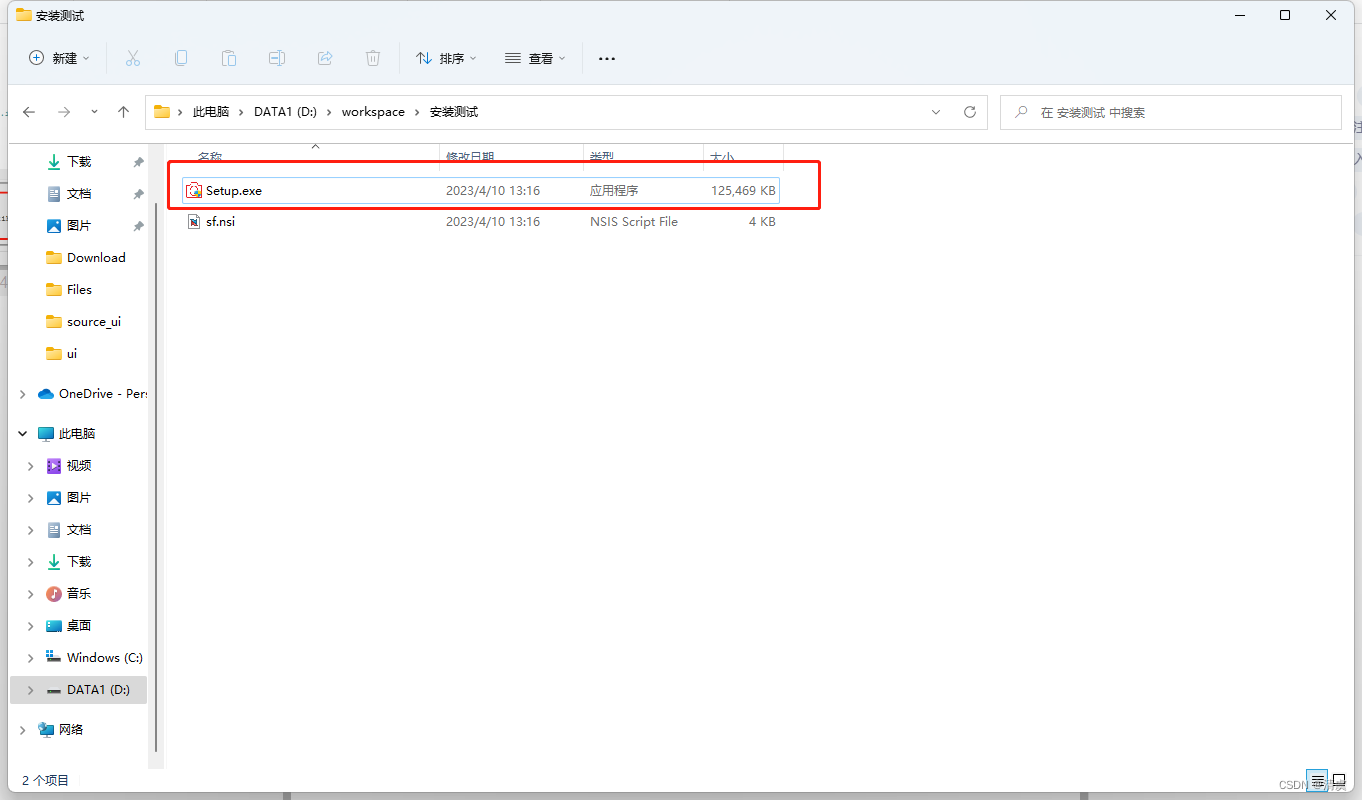1362x800 pixels.
Task: Select workspace in the address breadcrumb
Action: pyautogui.click(x=373, y=112)
